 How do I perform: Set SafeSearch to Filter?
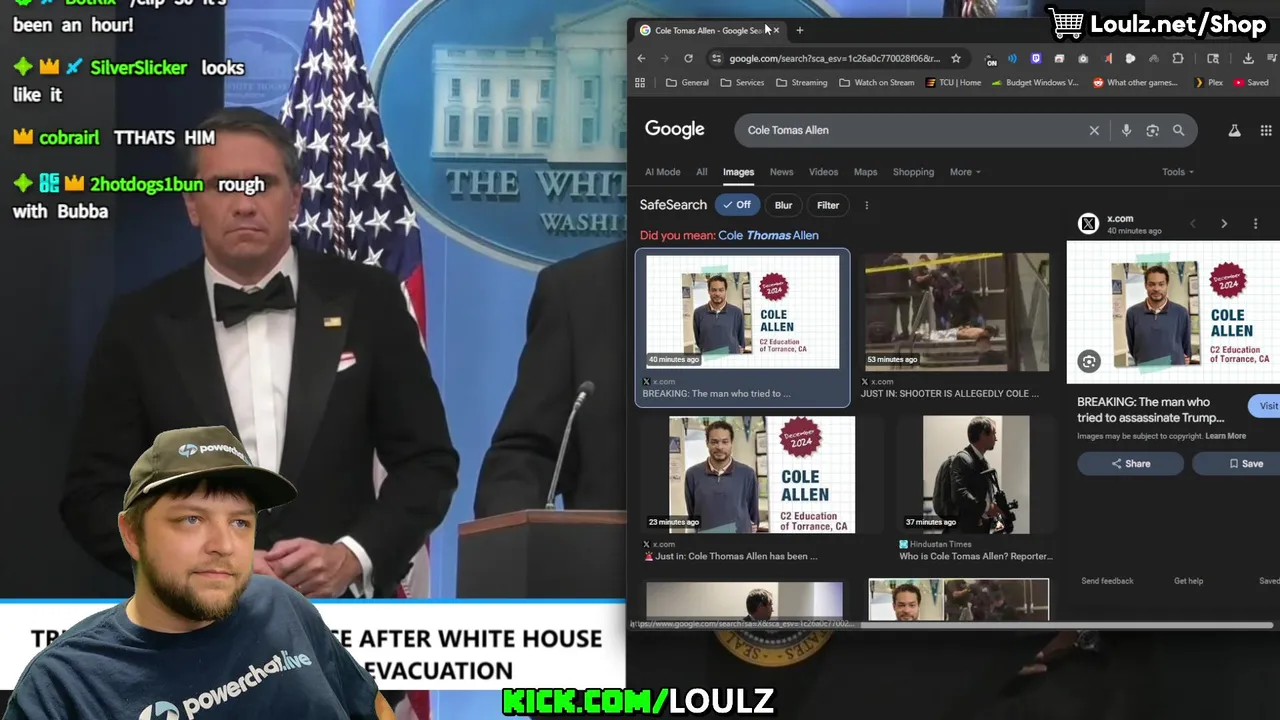point(828,205)
